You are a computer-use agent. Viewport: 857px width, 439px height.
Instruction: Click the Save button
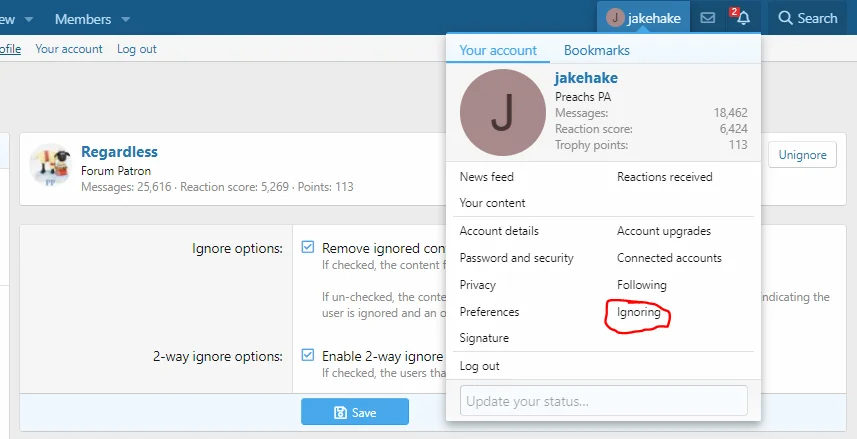click(x=355, y=412)
